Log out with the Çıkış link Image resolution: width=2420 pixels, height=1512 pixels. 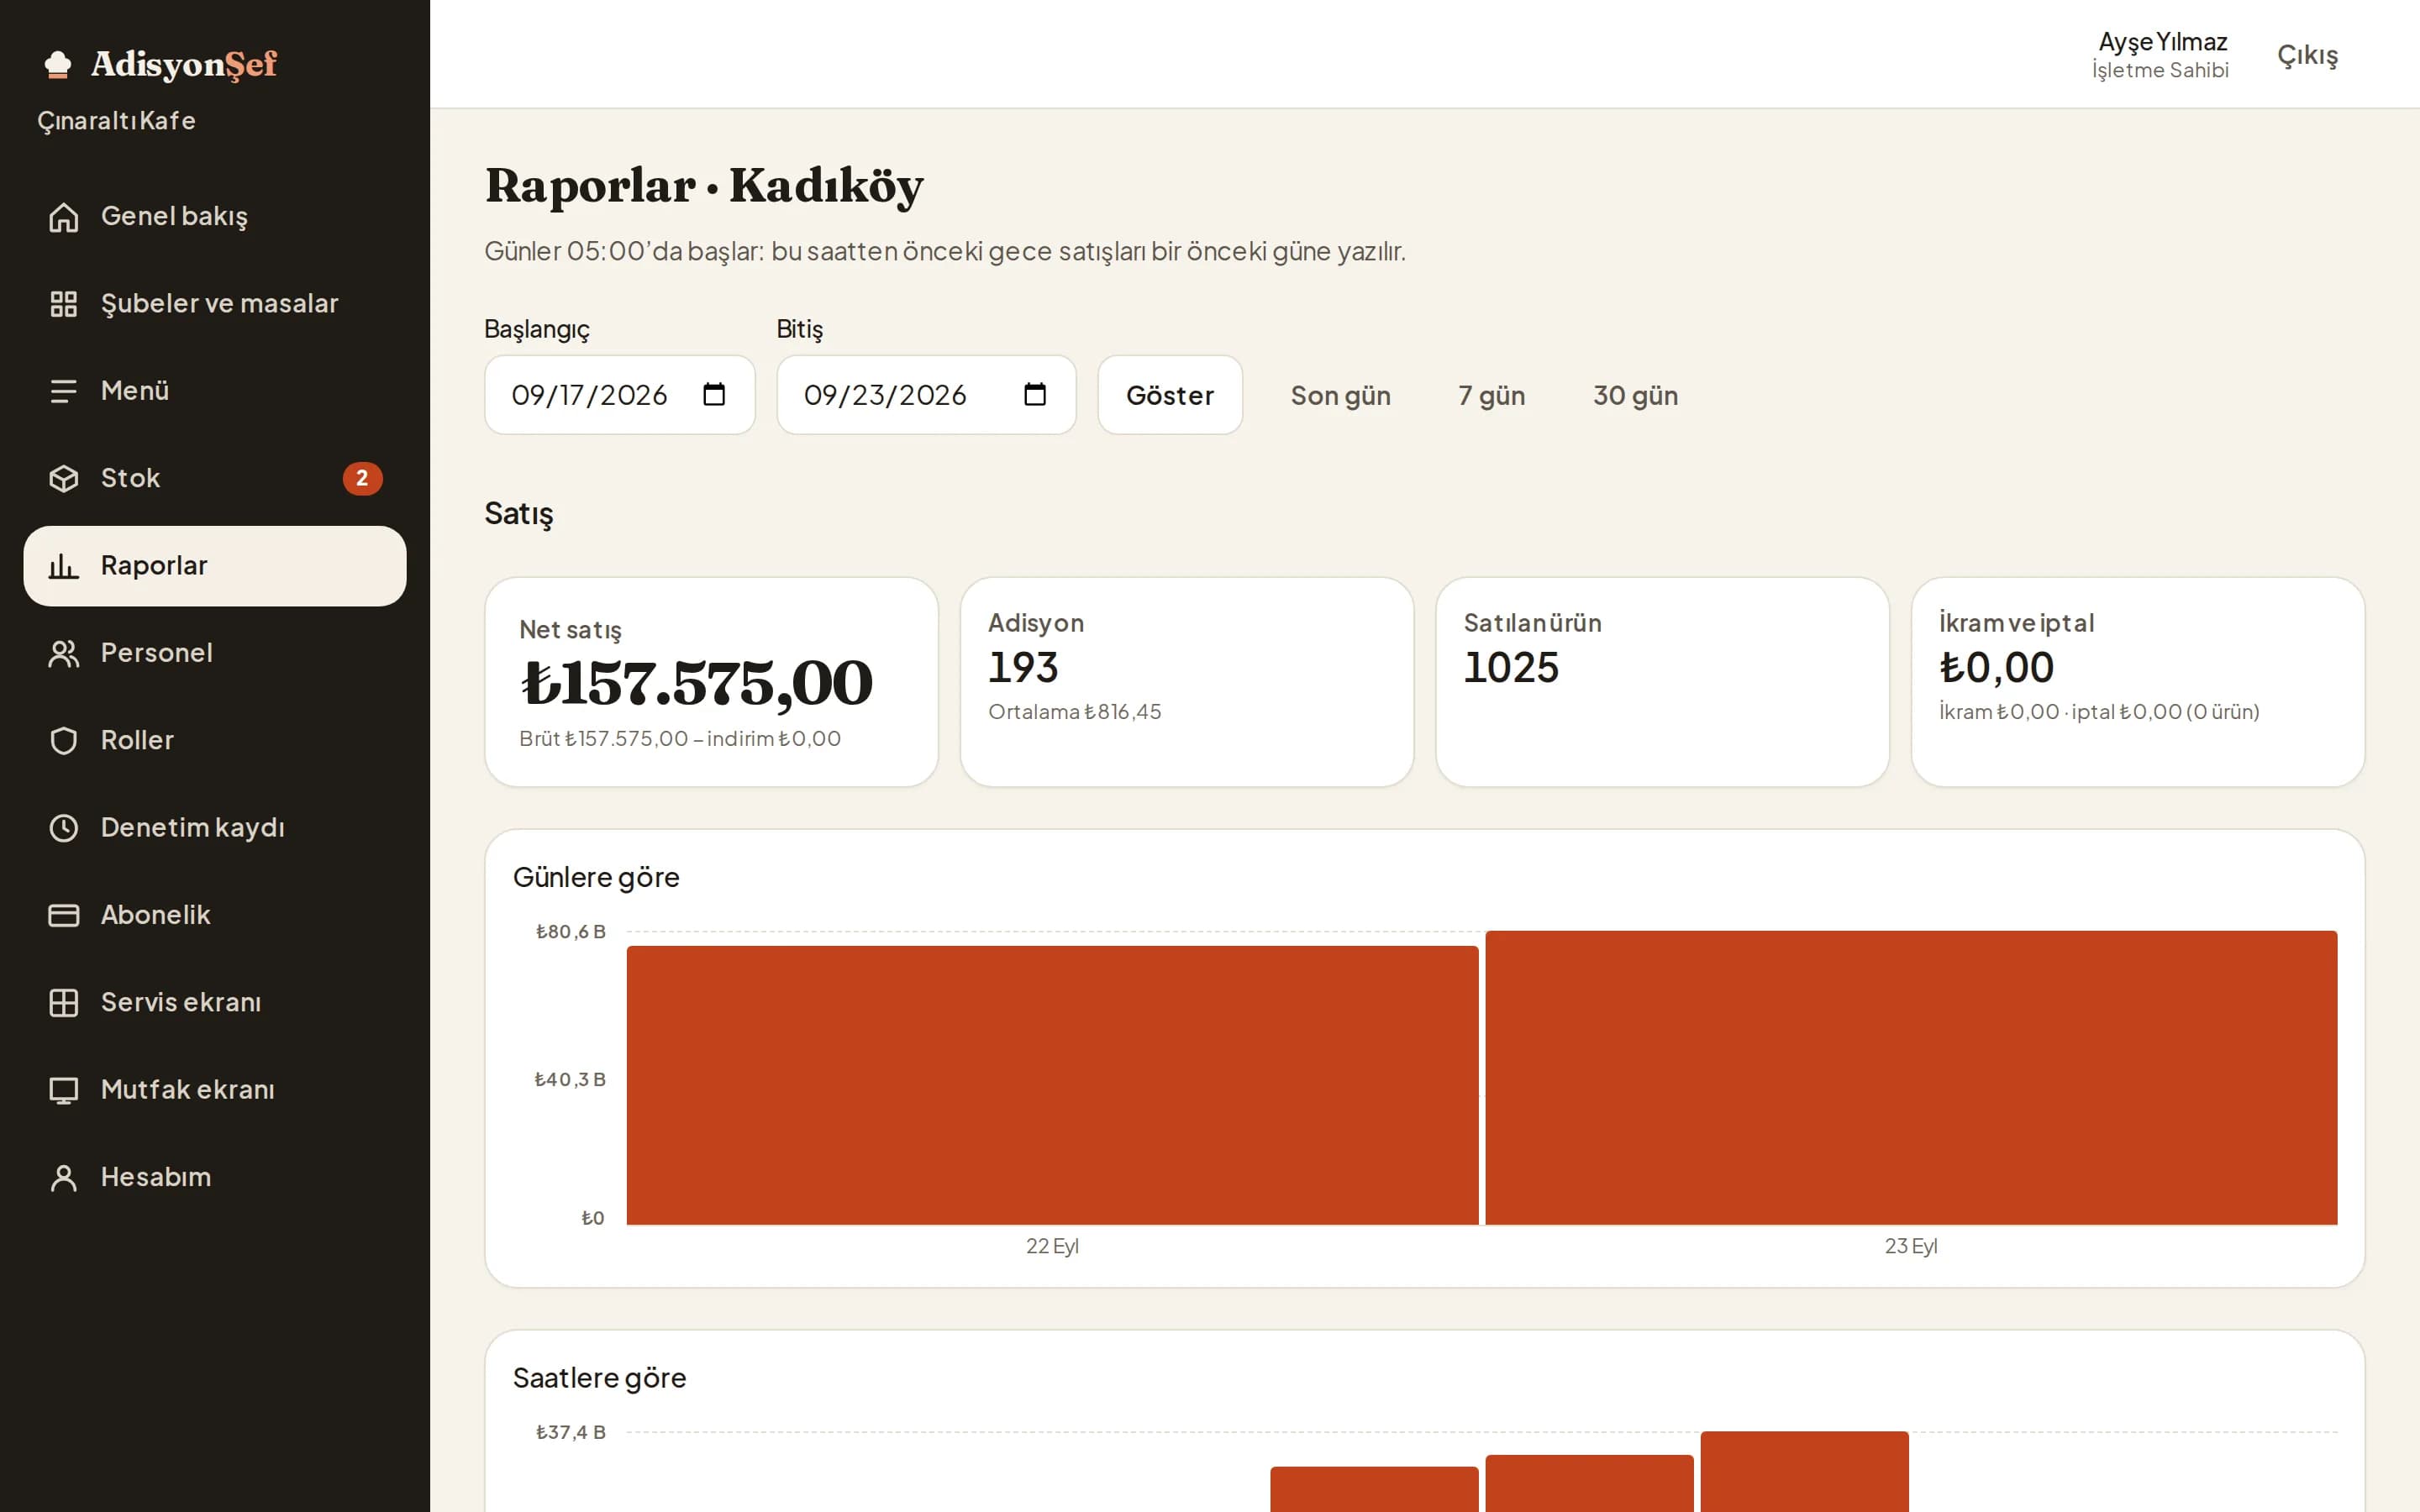2307,56
